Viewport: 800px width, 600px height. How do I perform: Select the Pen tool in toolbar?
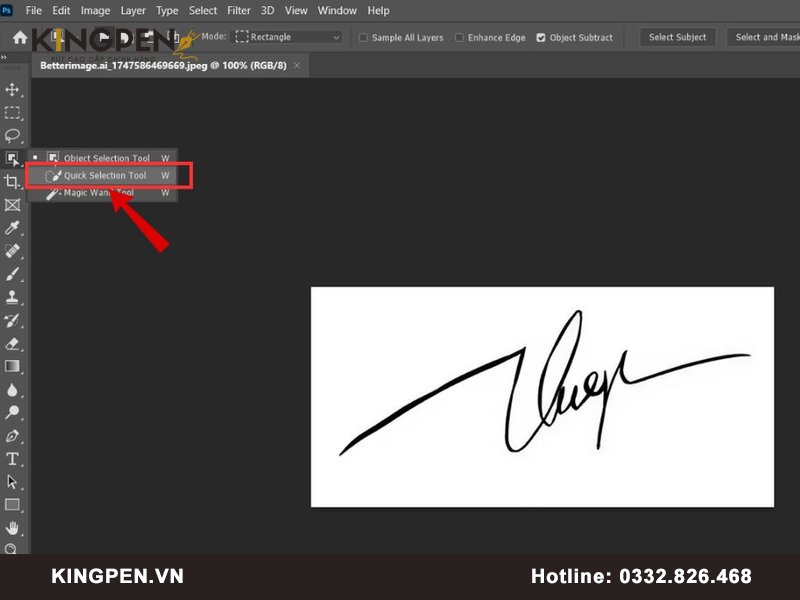point(13,436)
